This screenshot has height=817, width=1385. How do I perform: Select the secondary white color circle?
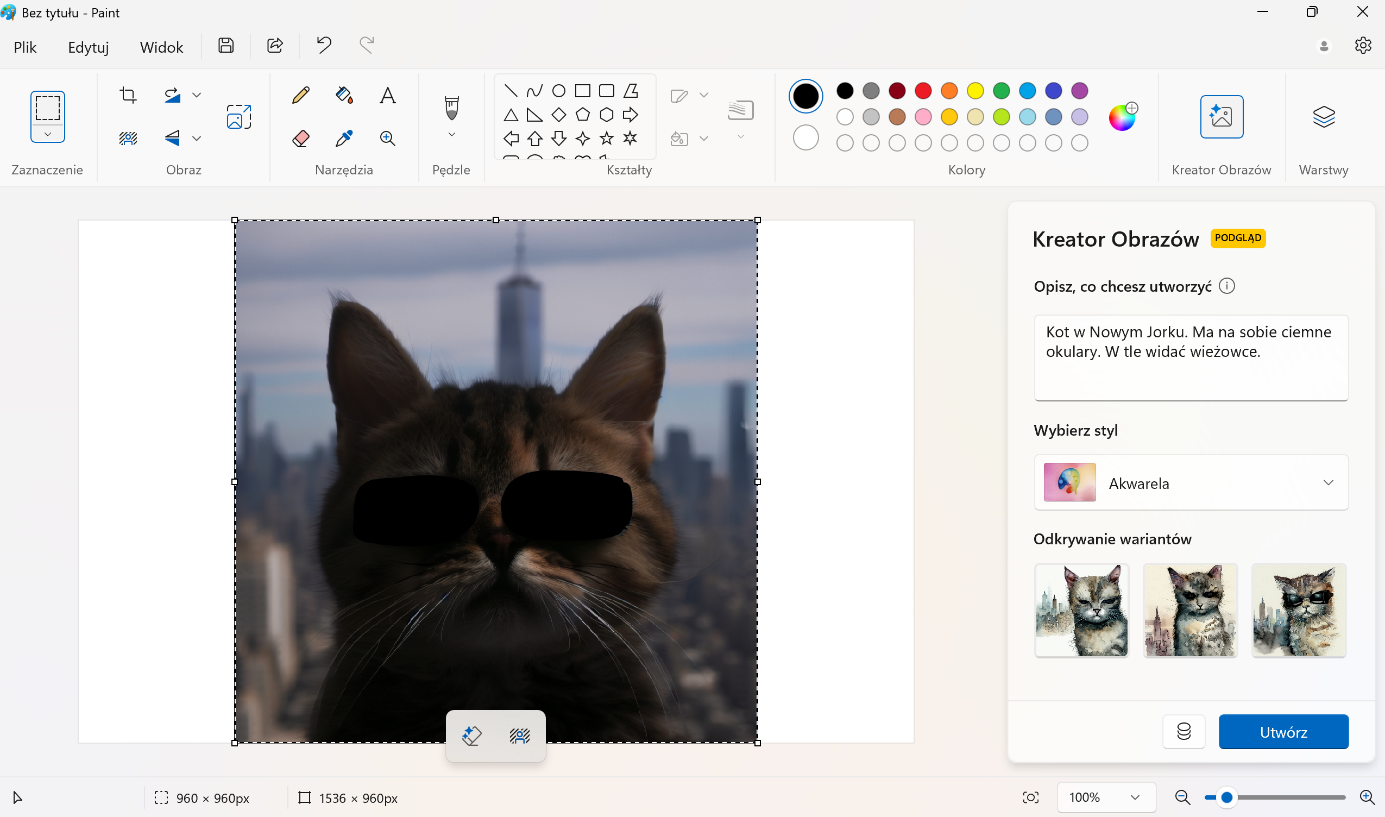click(806, 138)
